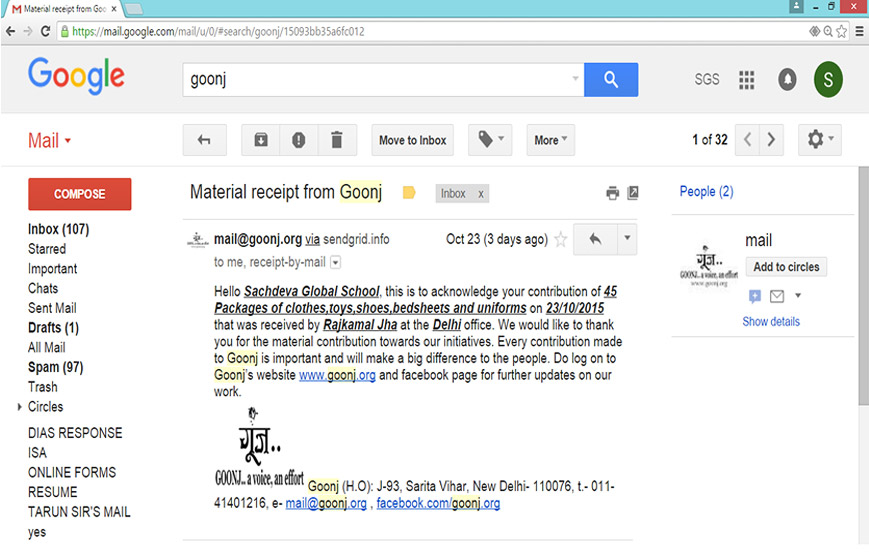Start a chat with mail contact

click(x=755, y=296)
